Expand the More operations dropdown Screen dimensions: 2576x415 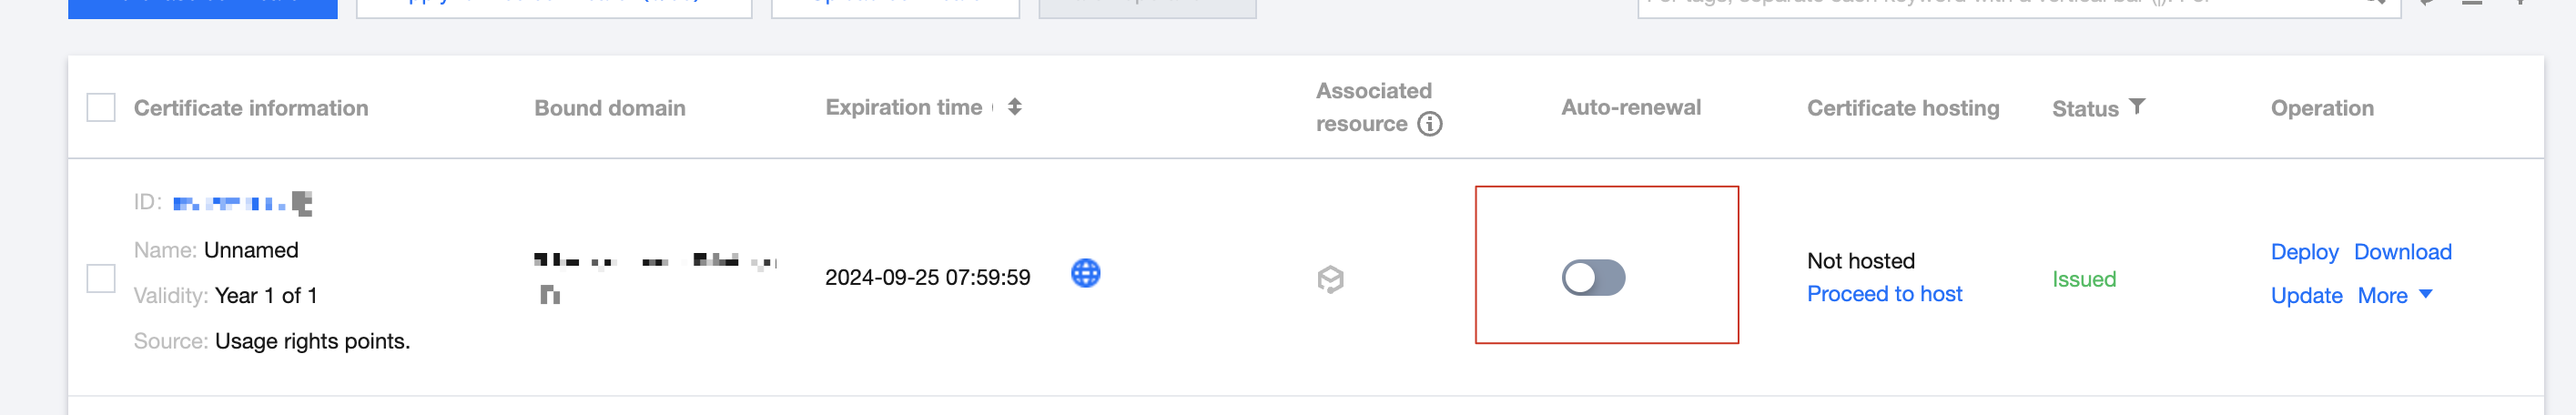click(2382, 296)
